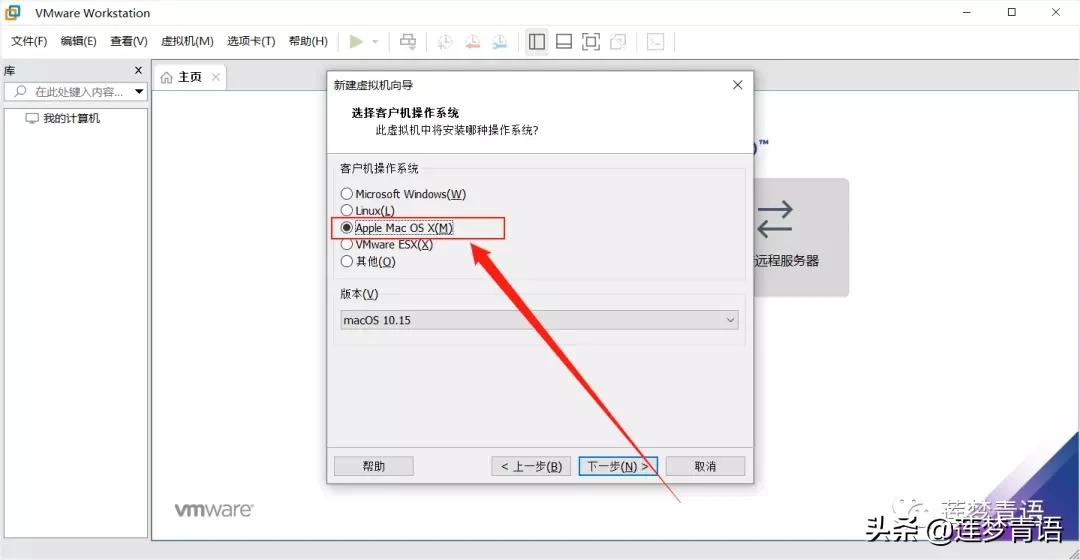Click the take snapshot clock icon
The width and height of the screenshot is (1080, 560).
(x=445, y=42)
